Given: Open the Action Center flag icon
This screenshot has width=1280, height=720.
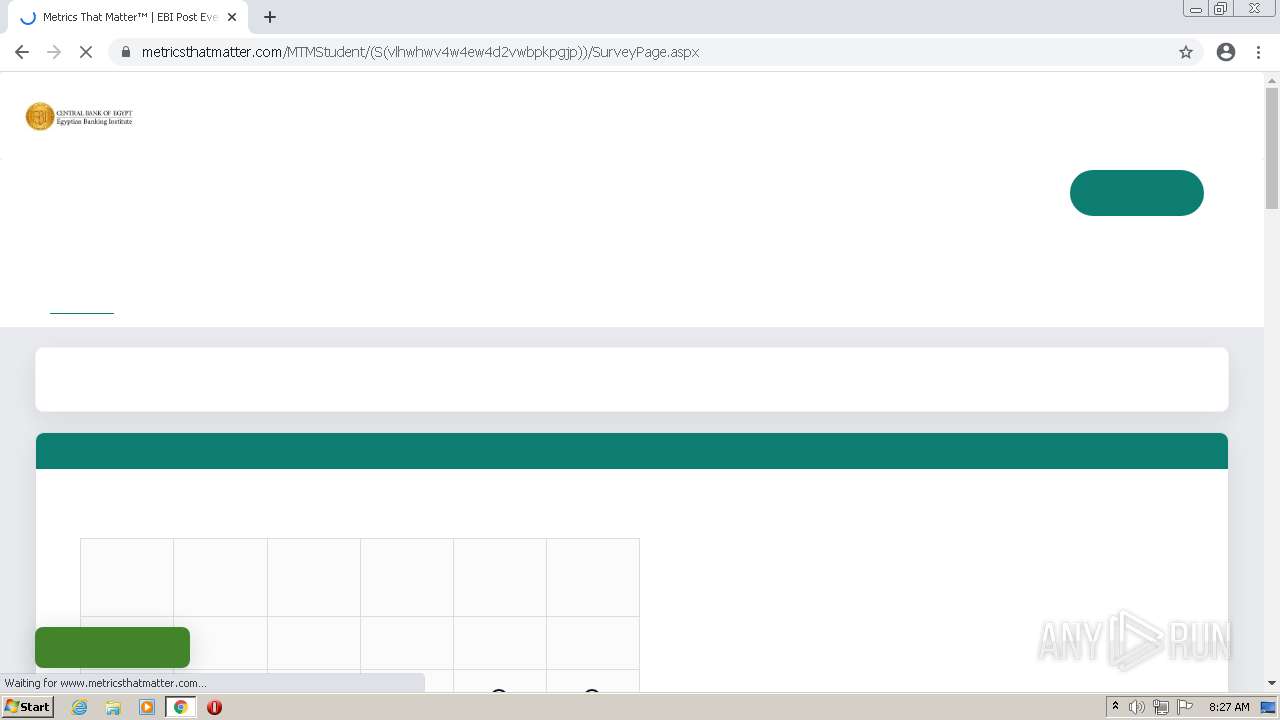Looking at the screenshot, I should tap(1185, 707).
